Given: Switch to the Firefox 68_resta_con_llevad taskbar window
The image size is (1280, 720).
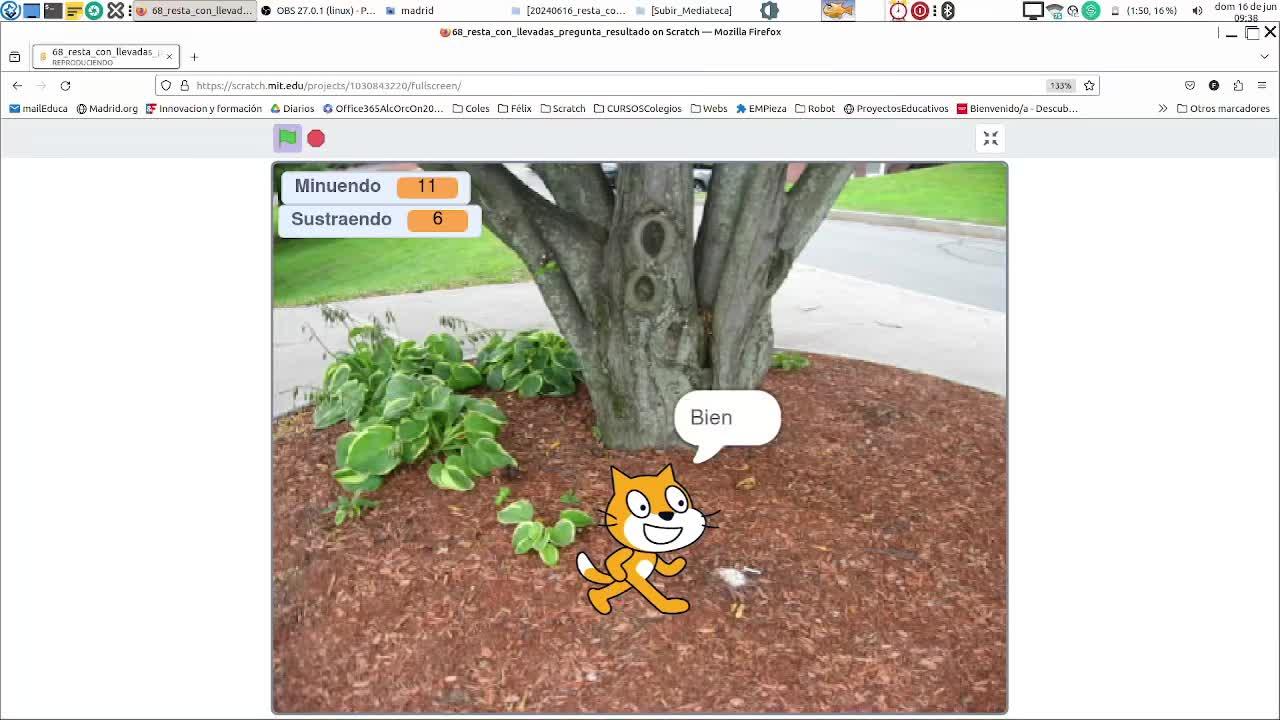Looking at the screenshot, I should tap(194, 11).
